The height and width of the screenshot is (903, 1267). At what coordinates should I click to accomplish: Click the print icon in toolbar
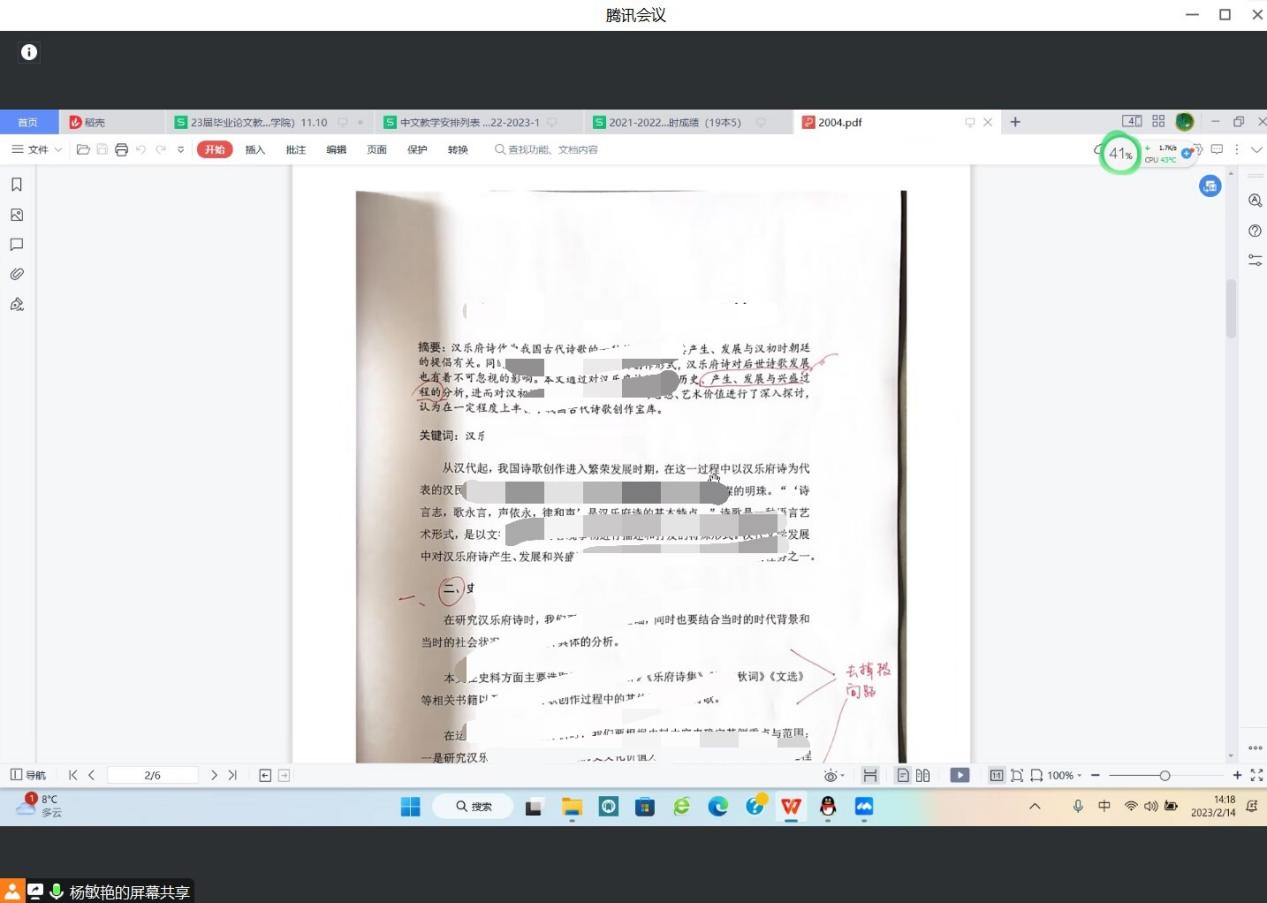[x=121, y=150]
